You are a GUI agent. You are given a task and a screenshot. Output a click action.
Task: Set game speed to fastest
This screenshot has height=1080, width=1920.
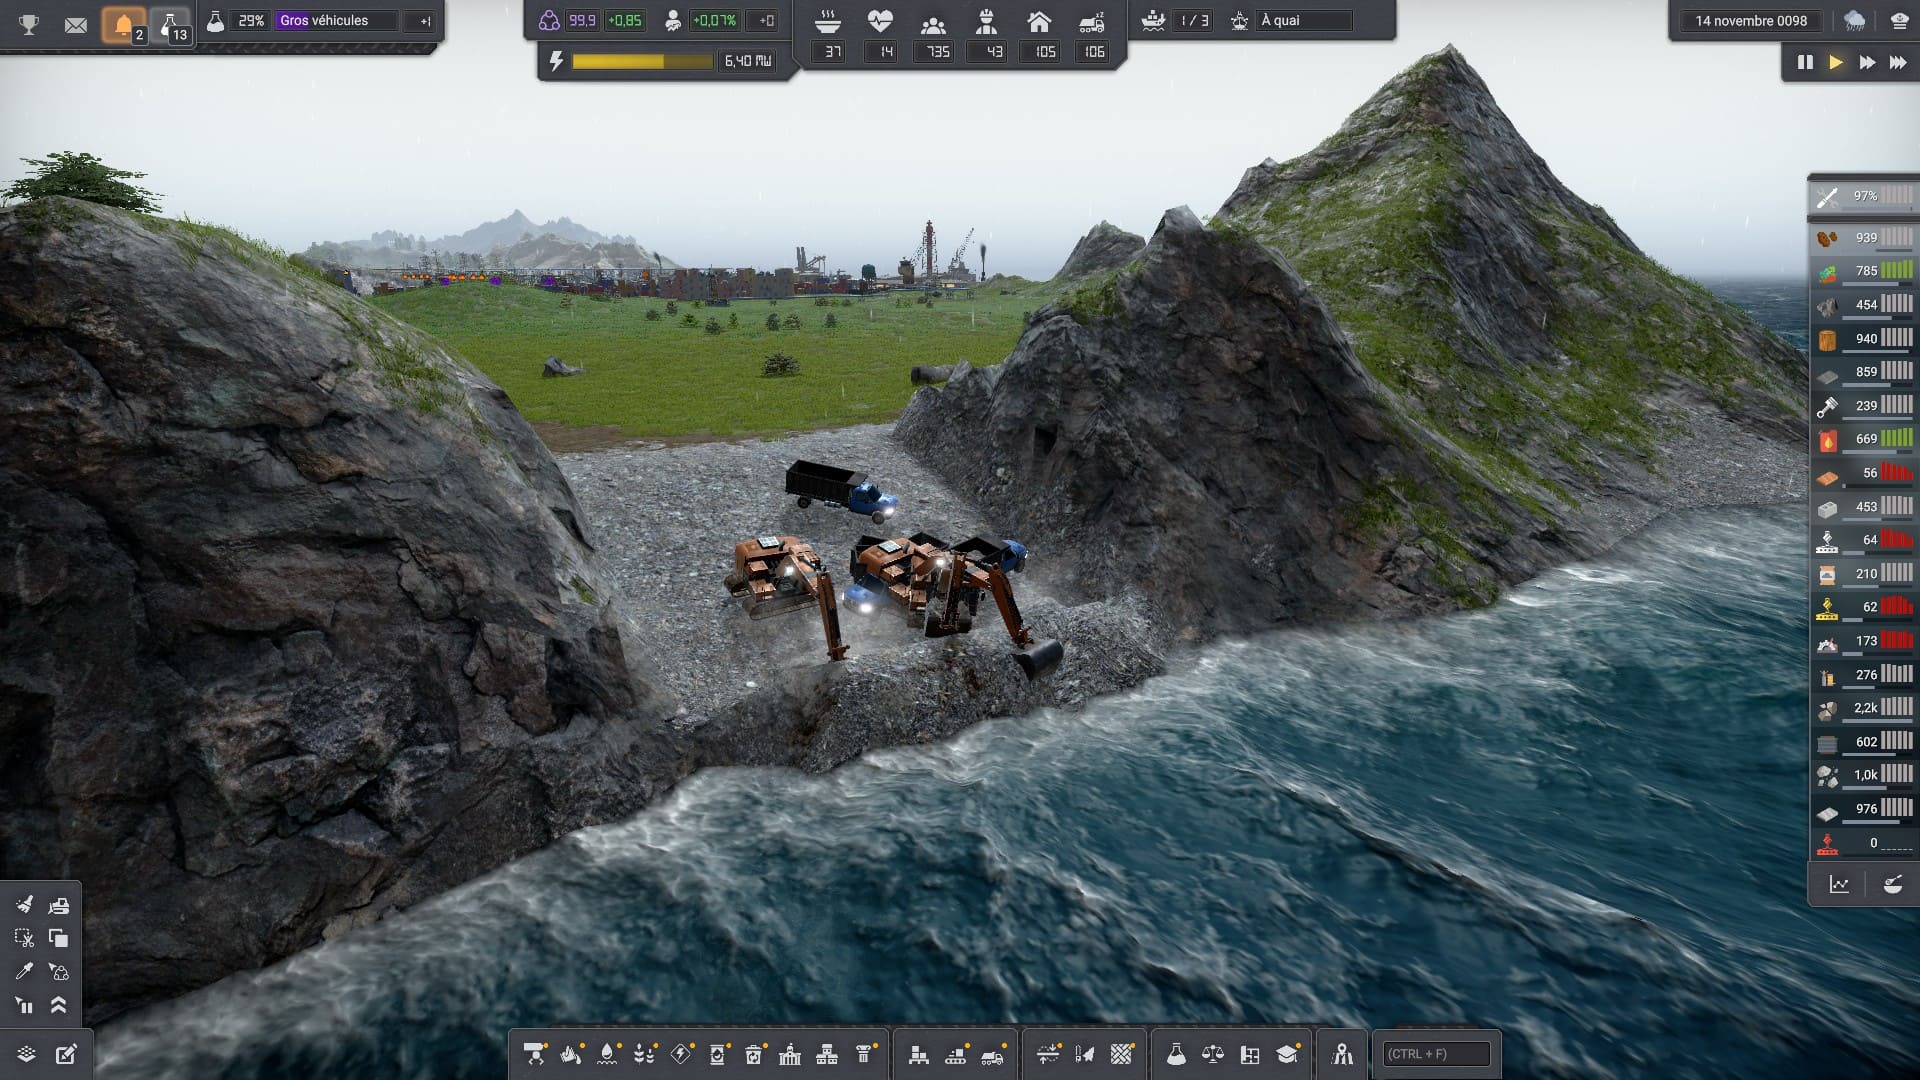[1898, 62]
